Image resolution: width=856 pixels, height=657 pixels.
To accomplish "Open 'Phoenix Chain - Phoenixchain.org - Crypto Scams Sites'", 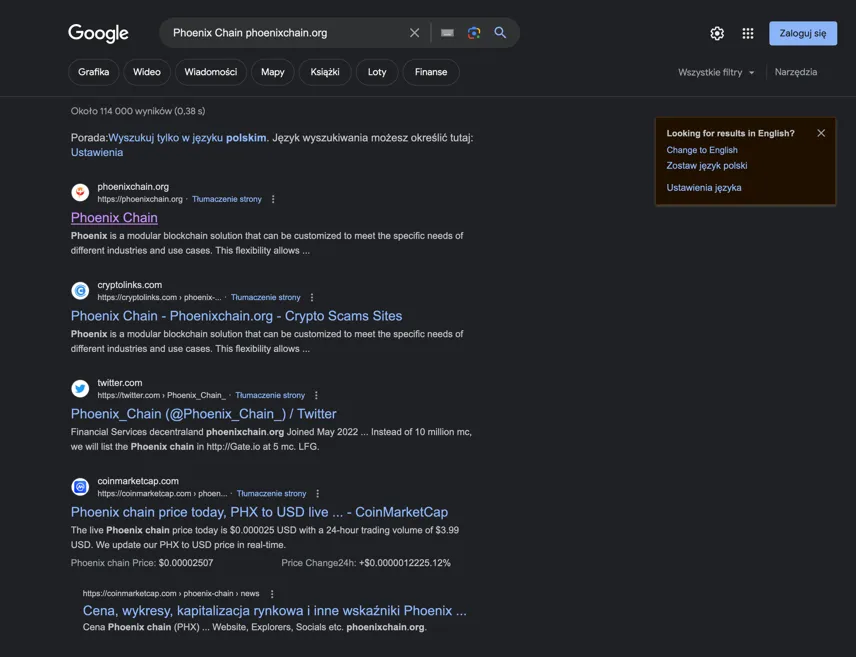I will coord(236,316).
